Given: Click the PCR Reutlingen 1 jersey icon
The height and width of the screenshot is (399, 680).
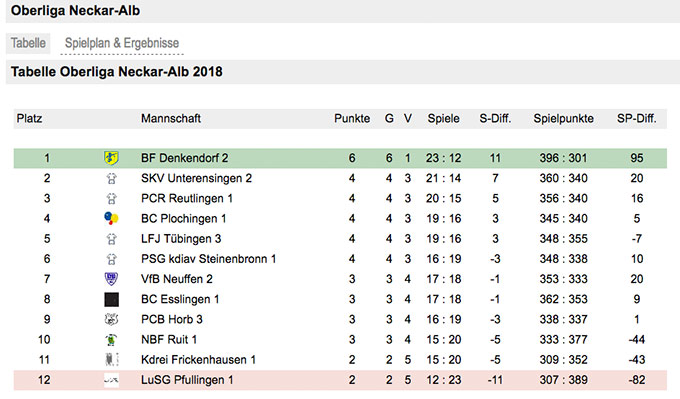Looking at the screenshot, I should [x=111, y=199].
